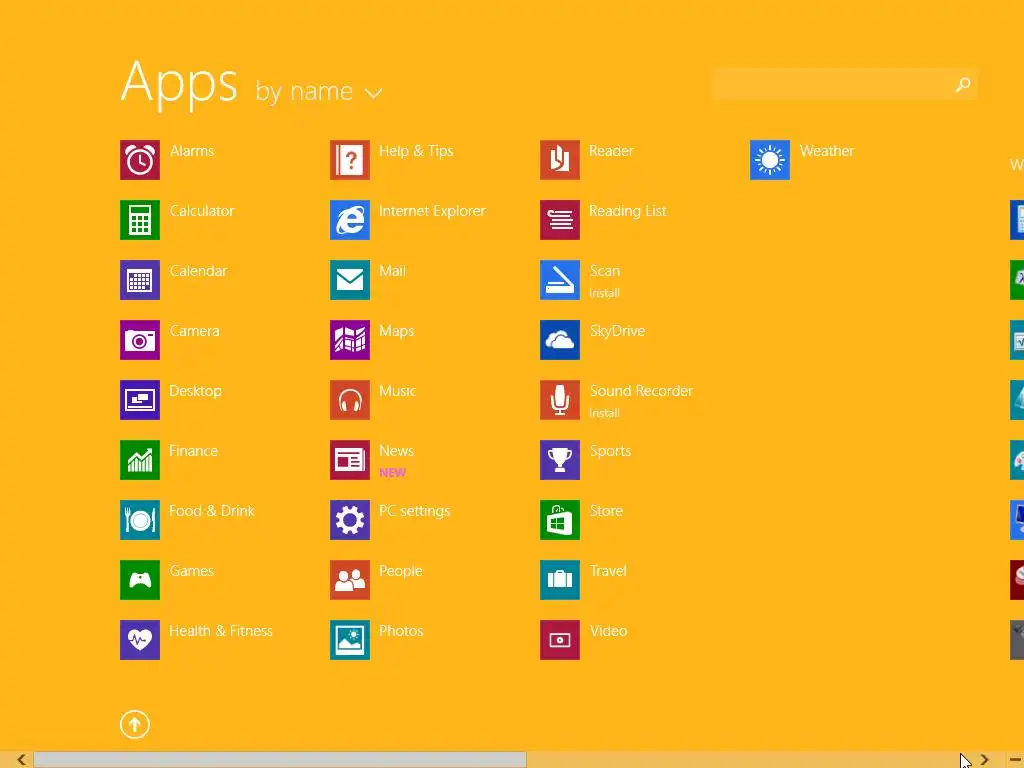This screenshot has width=1024, height=768.
Task: Click the up-arrow Start screen button
Action: pos(135,725)
